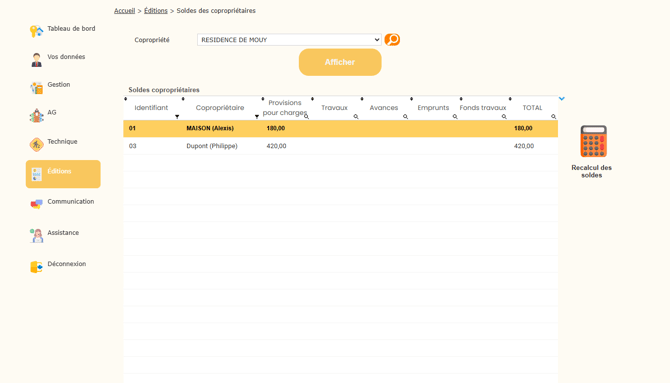Sort by Avances column header
This screenshot has height=383, width=670.
384,108
